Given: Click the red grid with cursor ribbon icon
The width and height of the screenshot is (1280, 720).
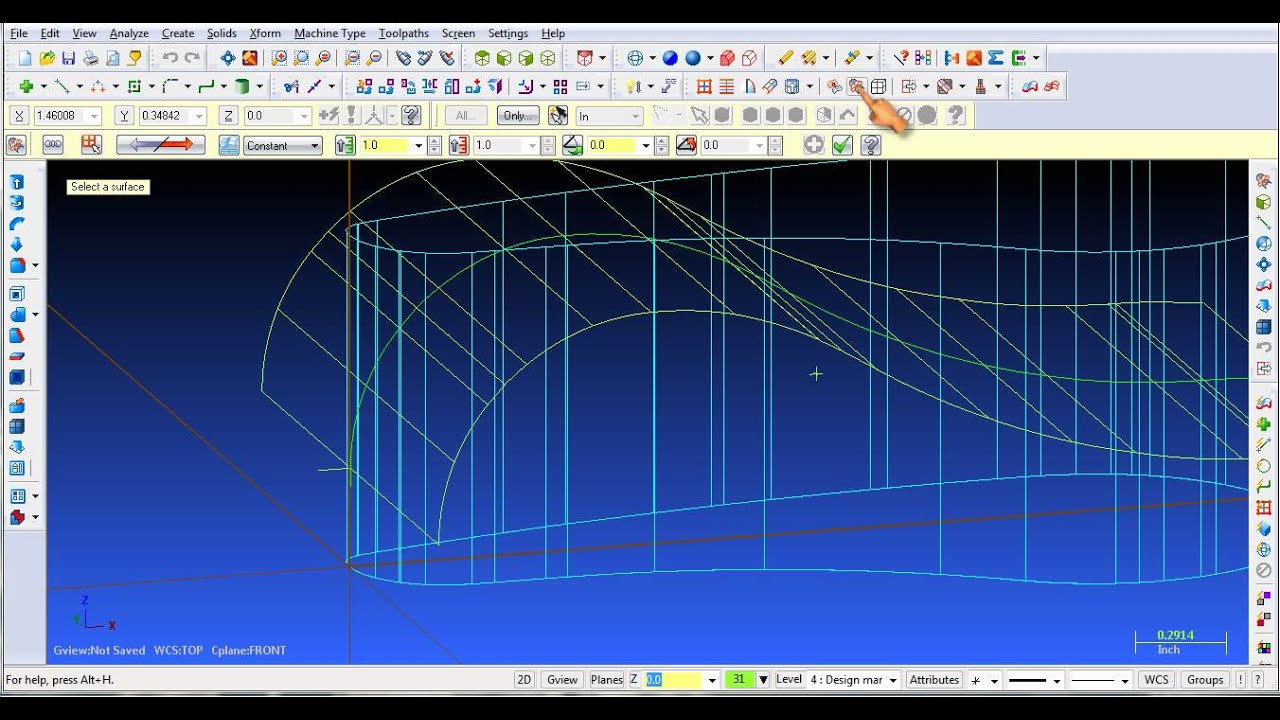Looking at the screenshot, I should pyautogui.click(x=91, y=145).
